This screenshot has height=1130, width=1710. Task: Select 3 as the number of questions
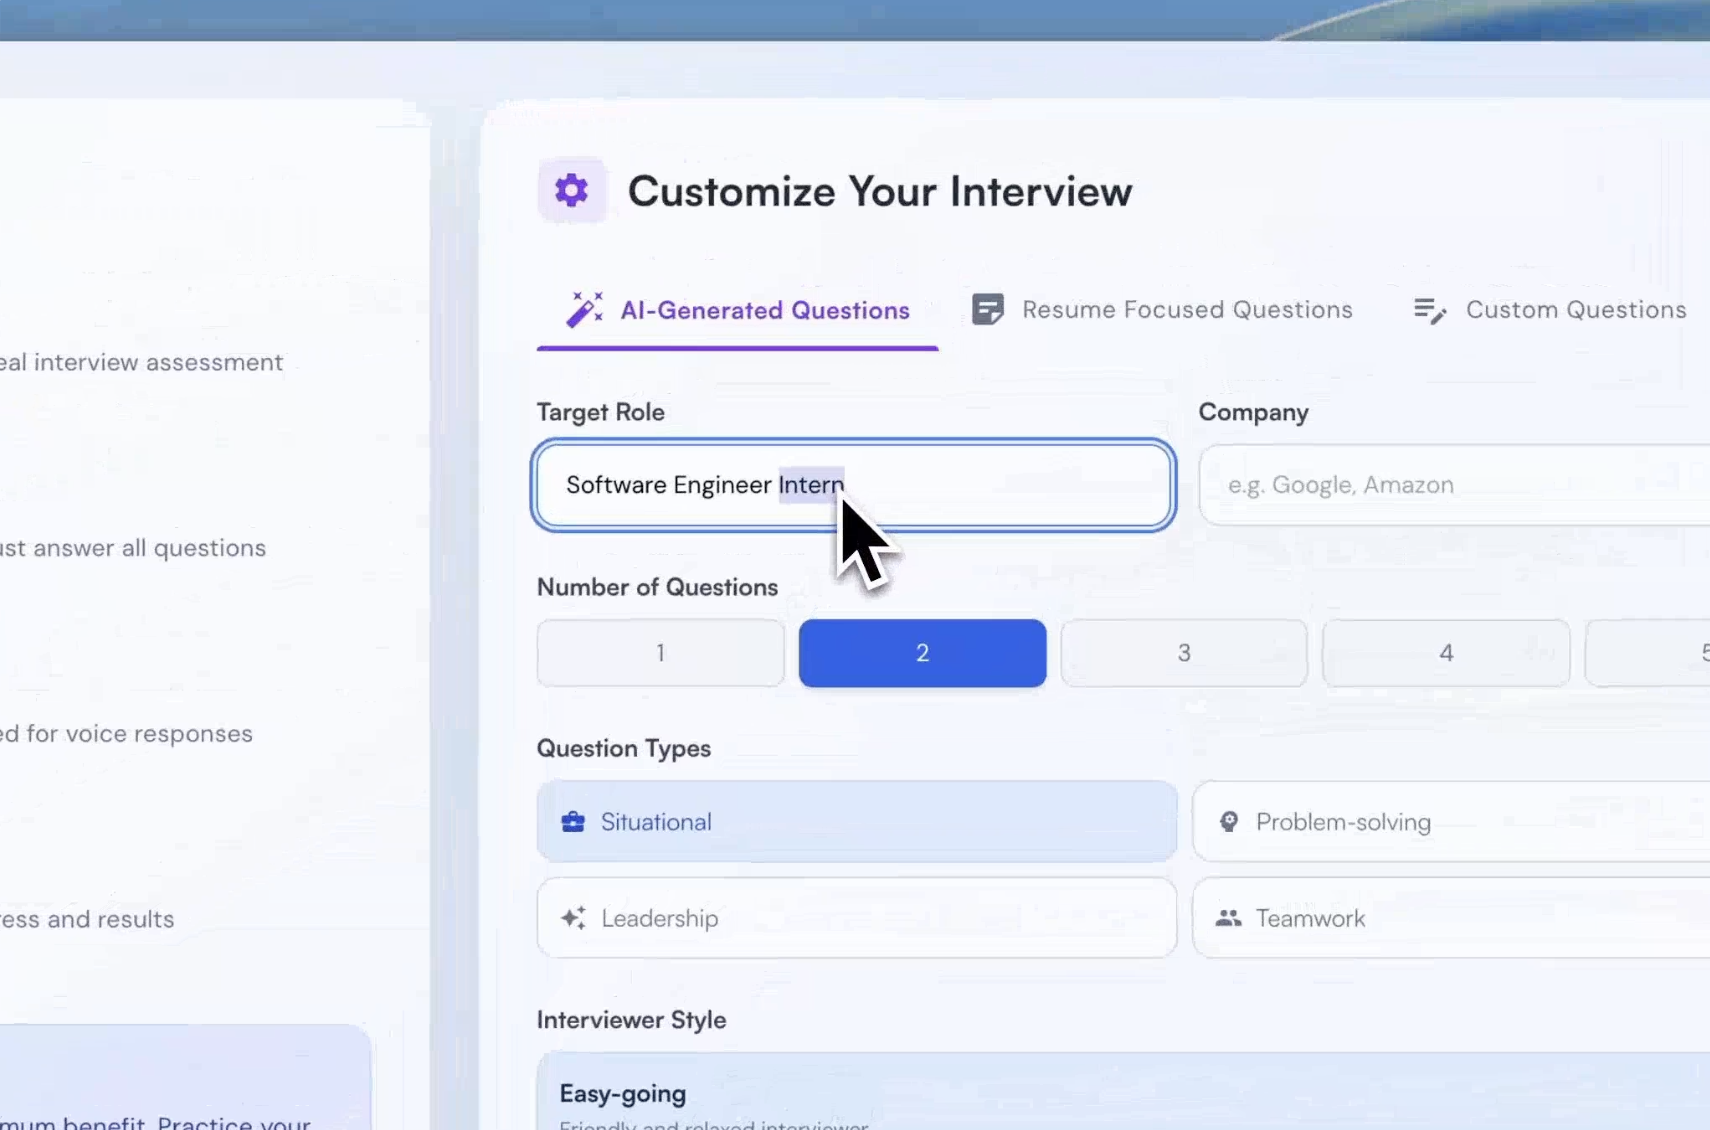pos(1184,653)
